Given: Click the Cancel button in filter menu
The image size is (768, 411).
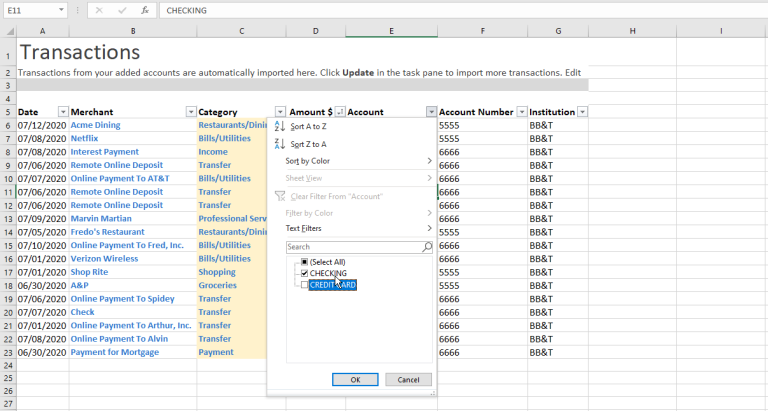Looking at the screenshot, I should [408, 380].
